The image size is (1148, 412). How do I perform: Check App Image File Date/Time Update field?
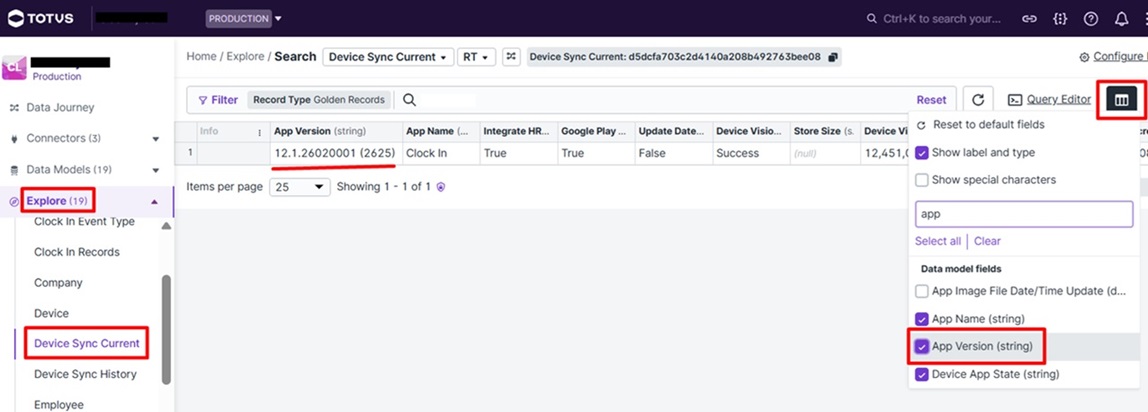point(922,291)
